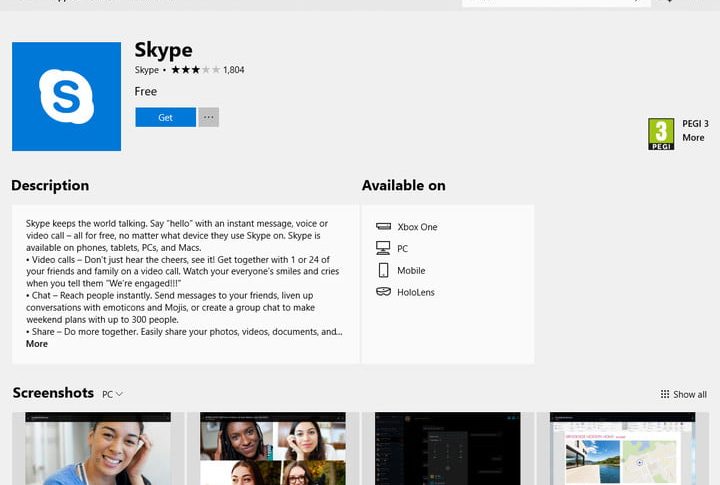Open the group video call screenshot
The image size is (720, 485).
[273, 448]
